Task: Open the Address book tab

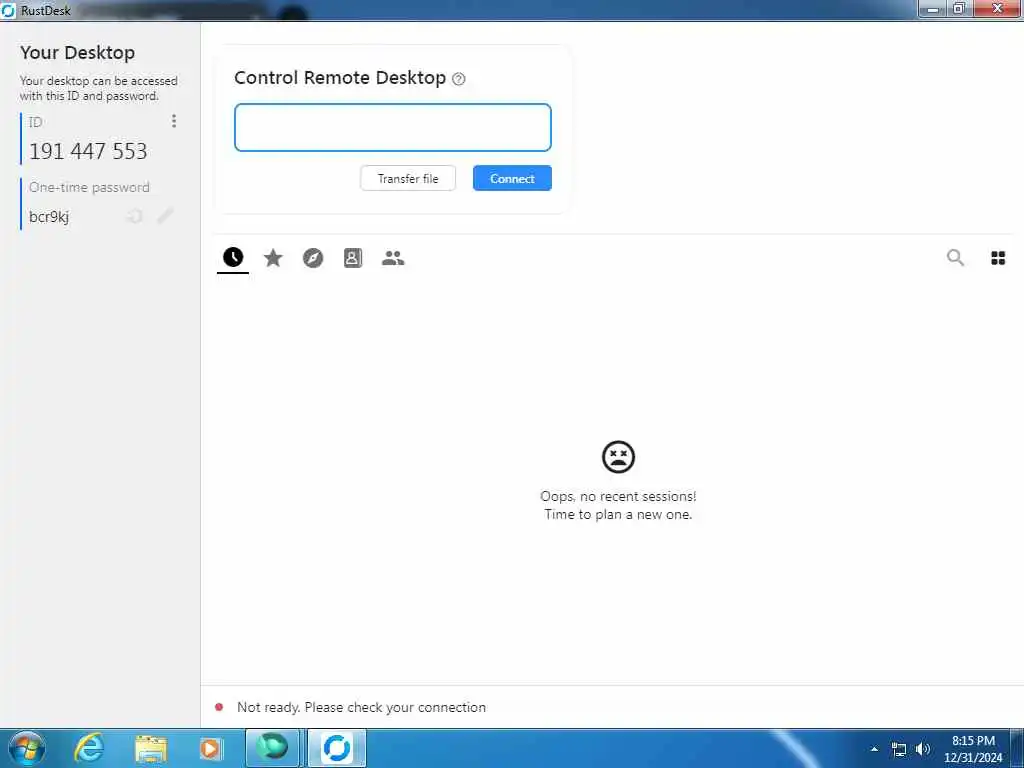Action: pyautogui.click(x=353, y=258)
